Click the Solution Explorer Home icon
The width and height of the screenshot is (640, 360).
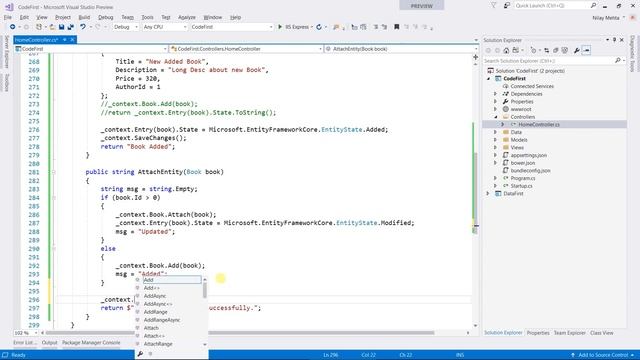tap(506, 50)
